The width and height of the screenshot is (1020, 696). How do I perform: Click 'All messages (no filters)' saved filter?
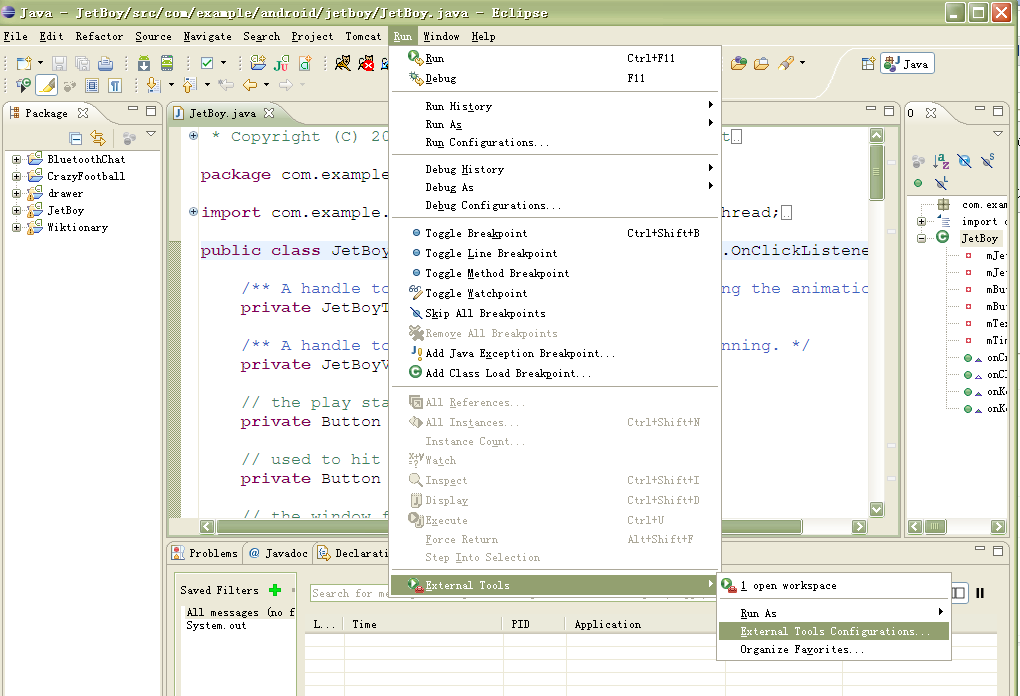240,613
